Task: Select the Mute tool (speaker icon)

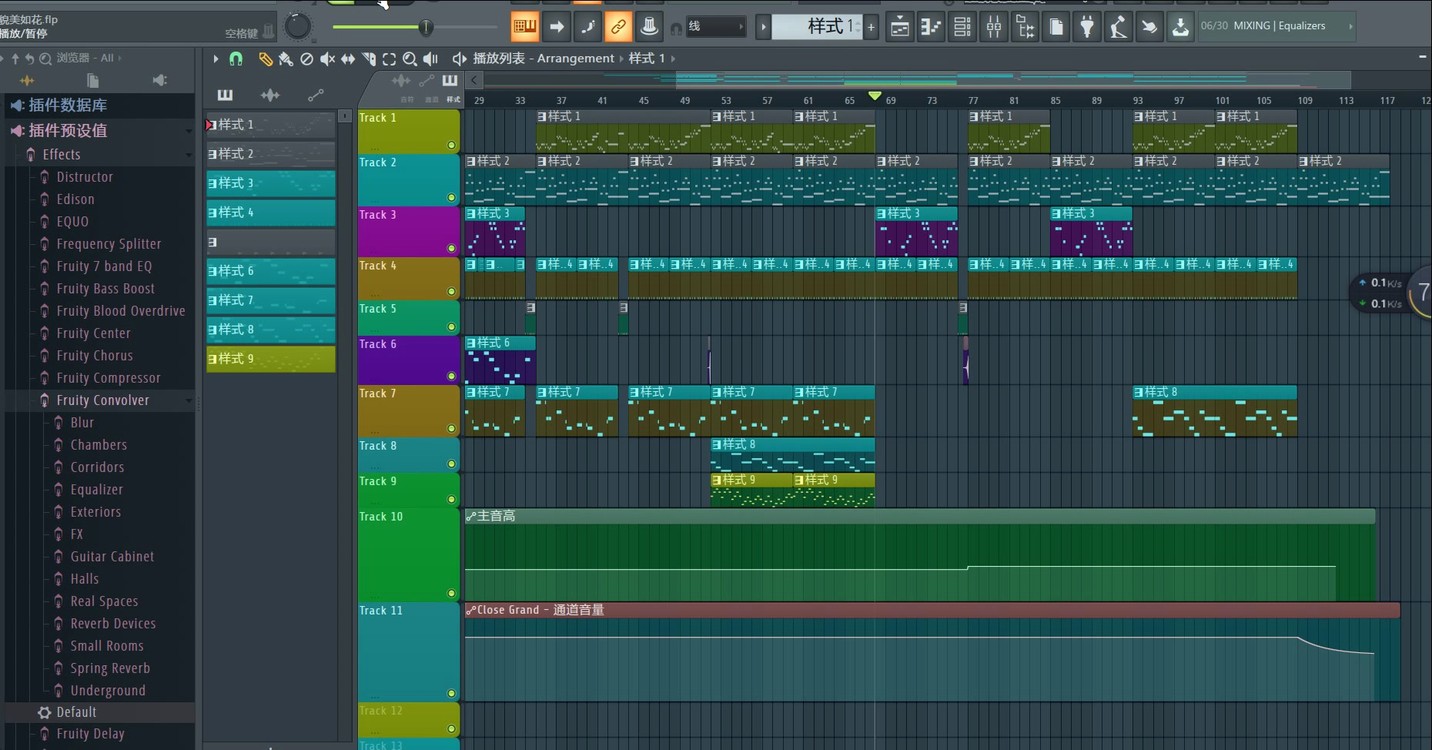Action: (327, 60)
